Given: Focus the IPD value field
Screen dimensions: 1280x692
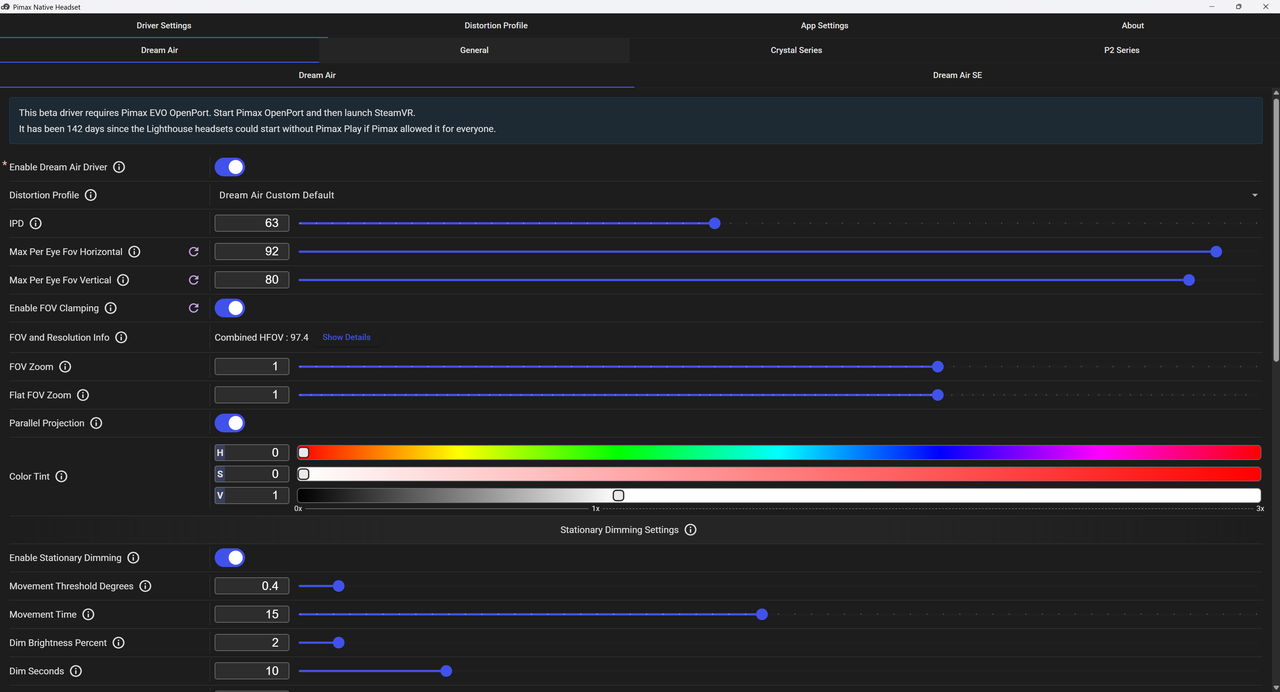Looking at the screenshot, I should point(252,223).
